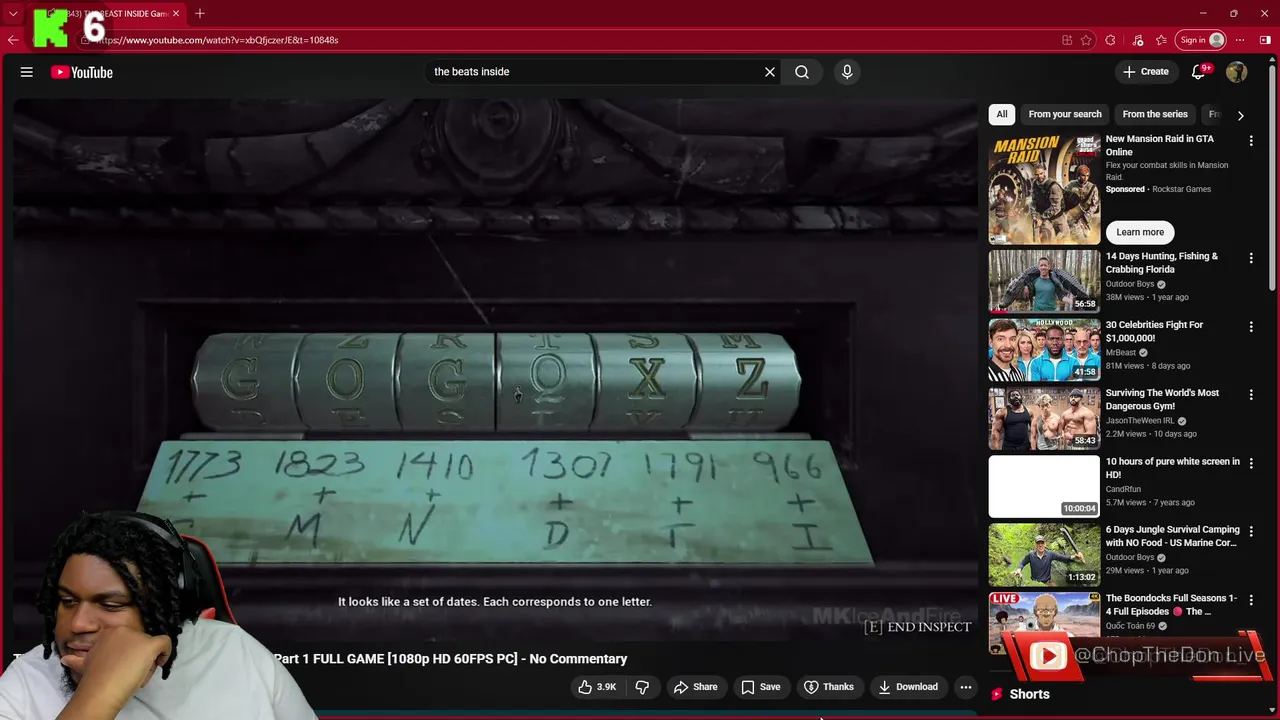Go to the YouTube home logo
Image resolution: width=1280 pixels, height=720 pixels.
pos(82,72)
